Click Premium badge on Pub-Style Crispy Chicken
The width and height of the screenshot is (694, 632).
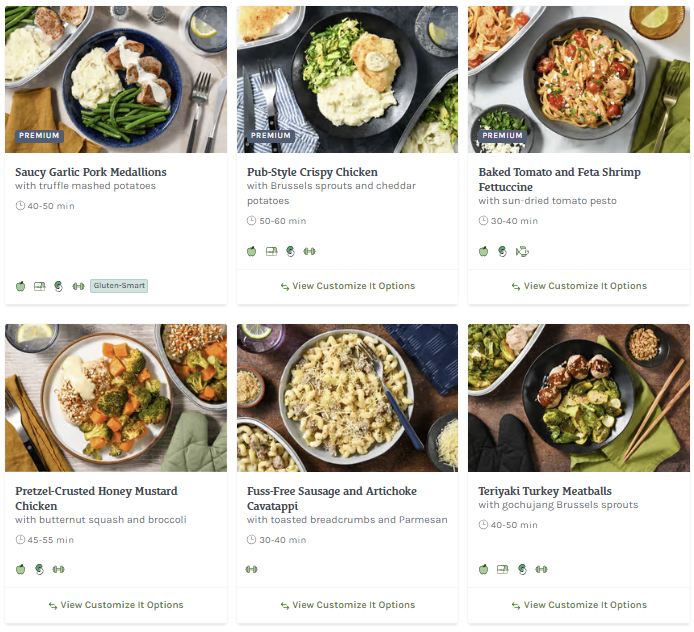(x=271, y=135)
